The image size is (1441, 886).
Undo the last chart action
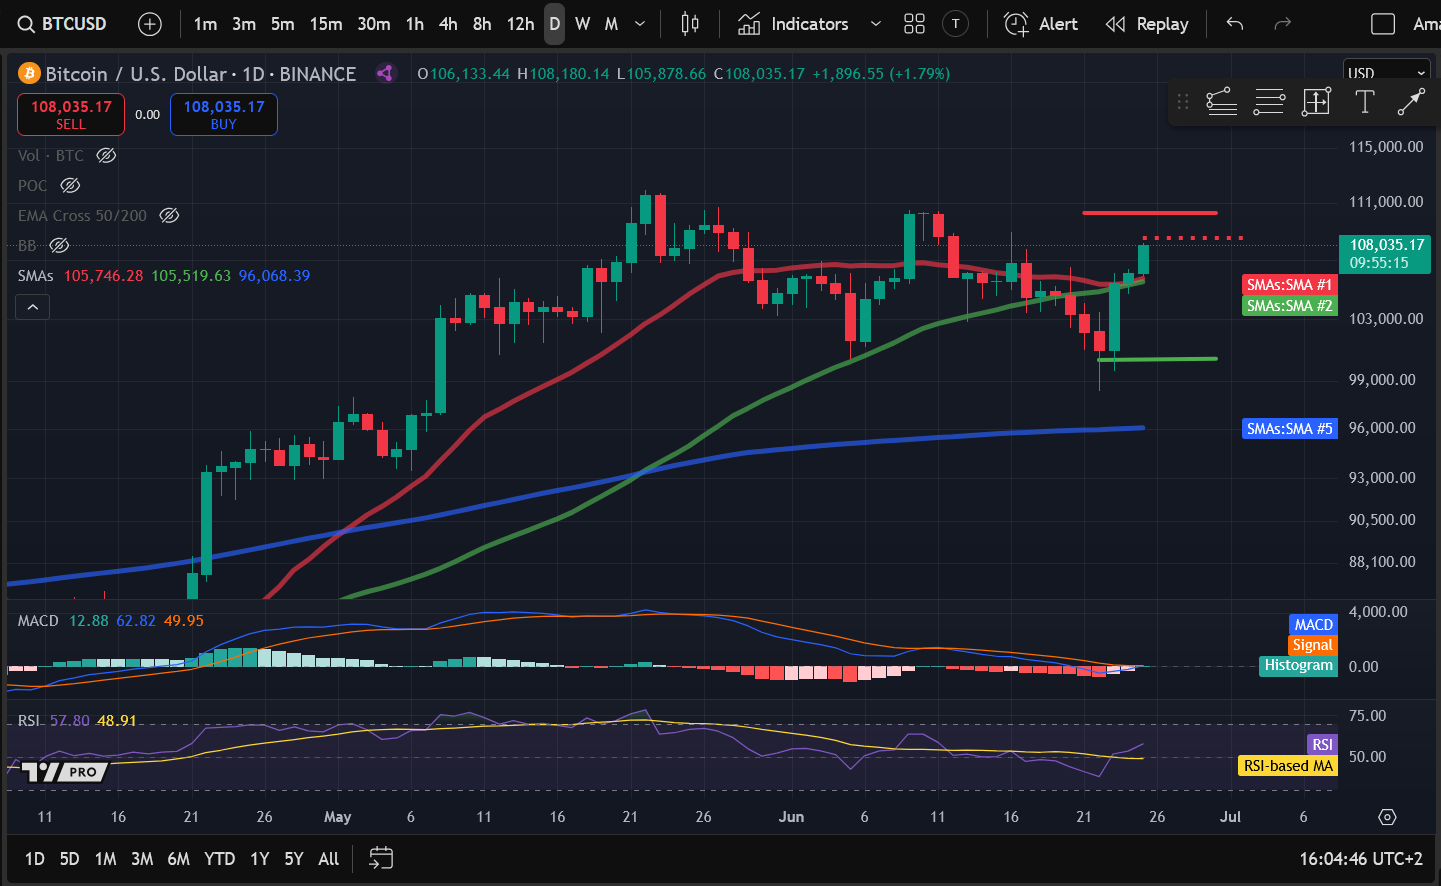click(1235, 24)
